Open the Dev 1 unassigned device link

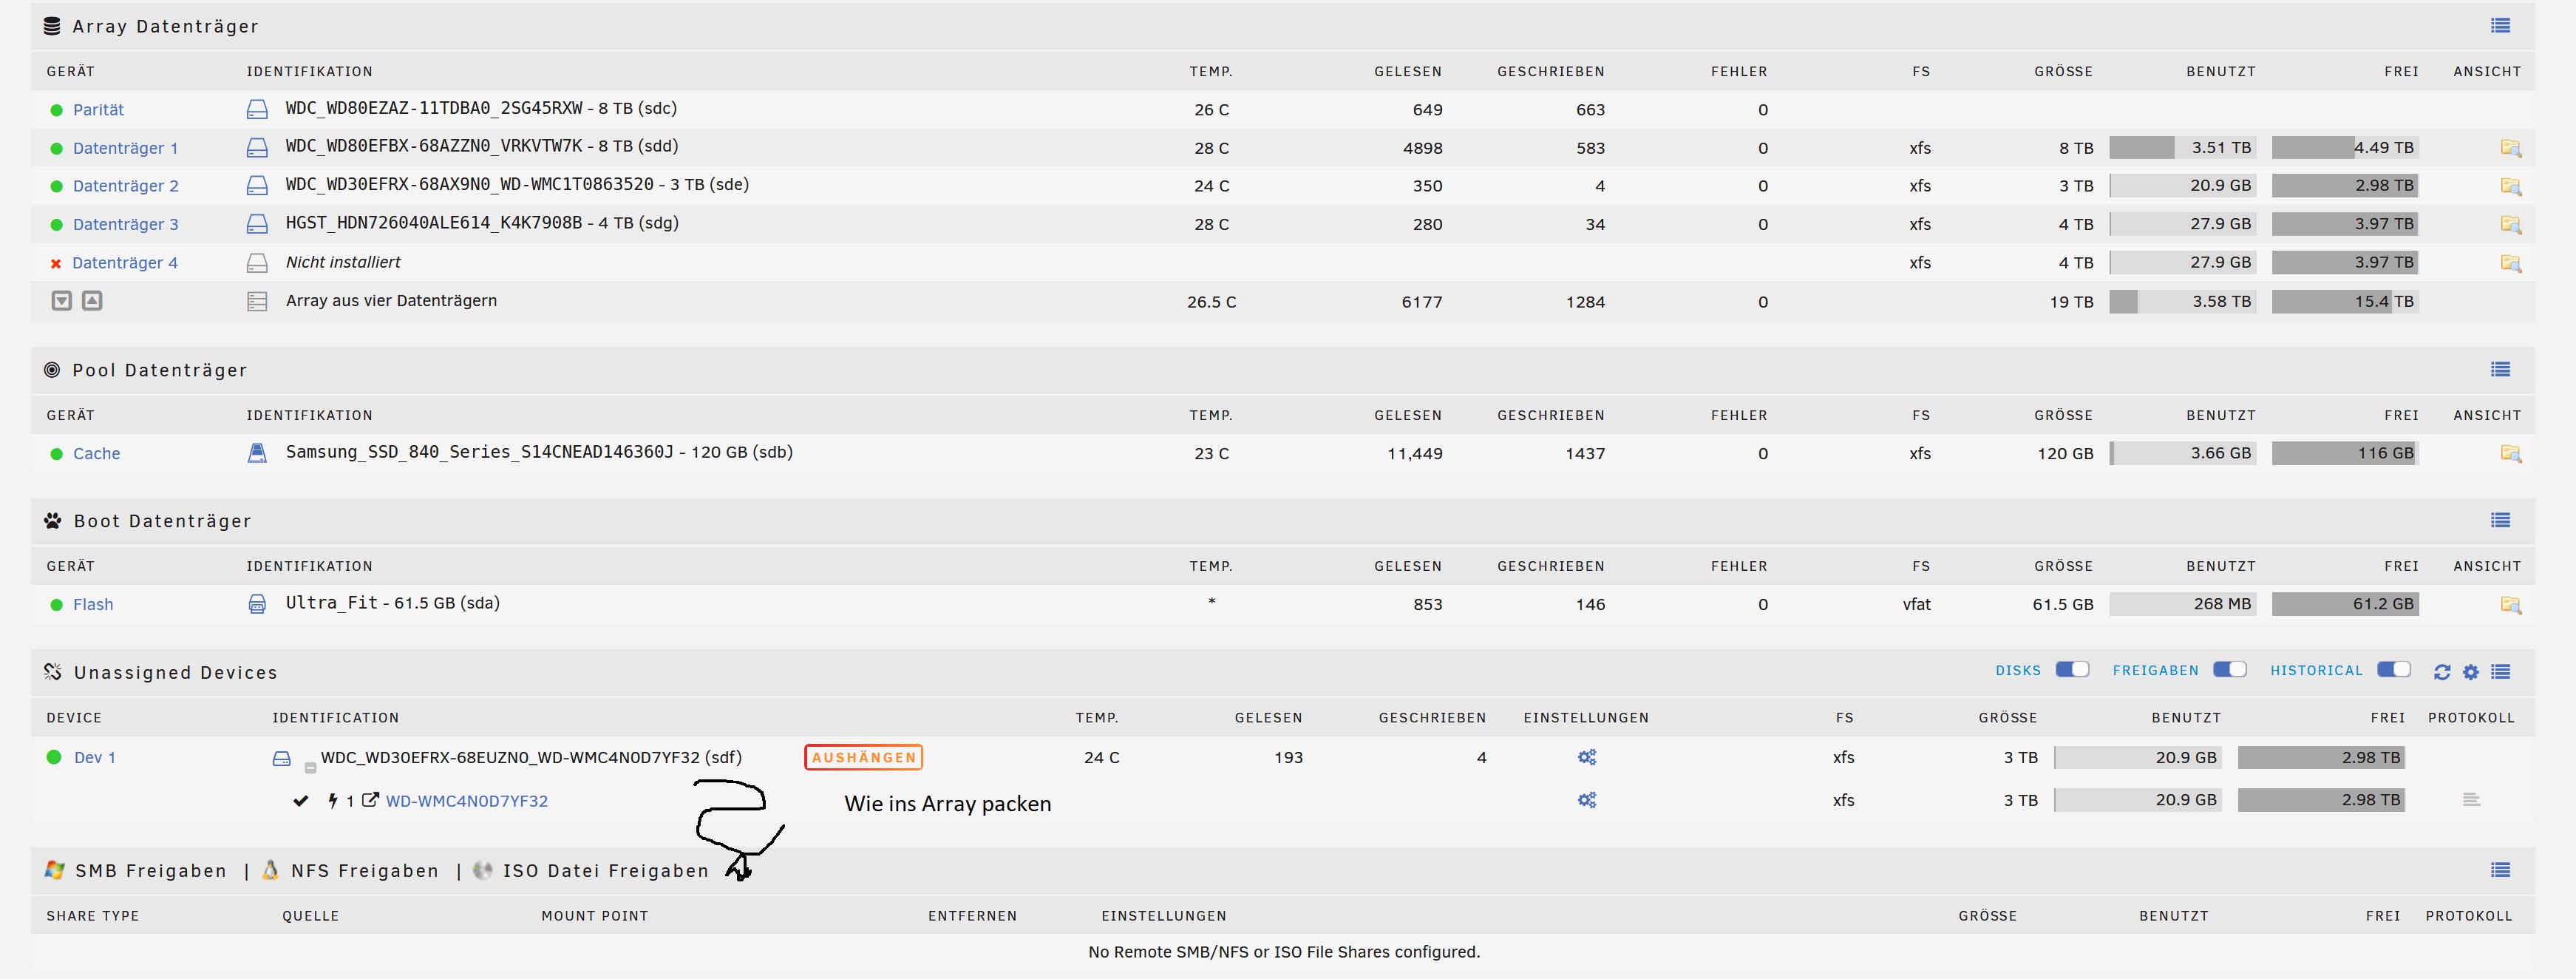tap(95, 758)
